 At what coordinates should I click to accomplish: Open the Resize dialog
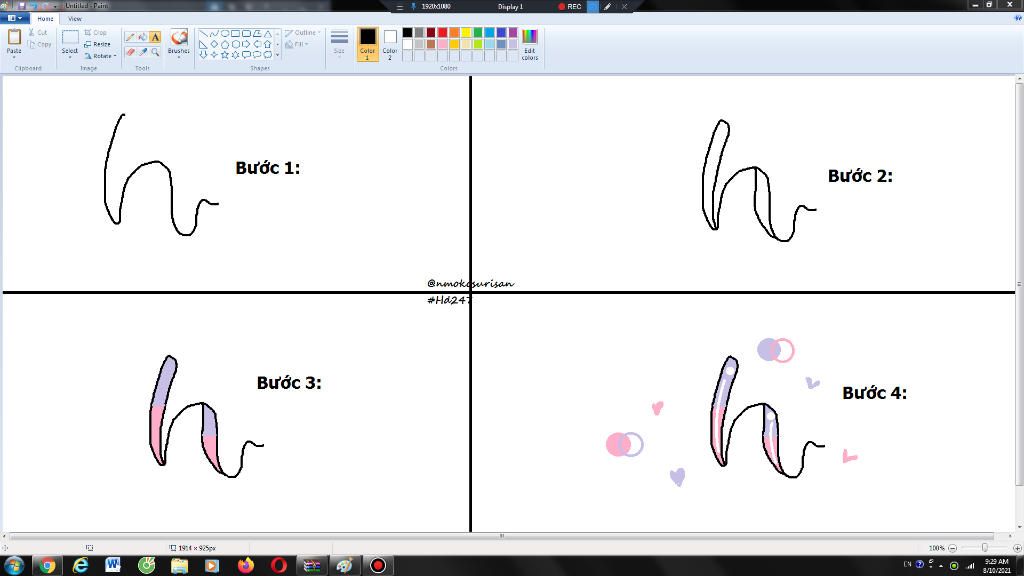[97, 44]
